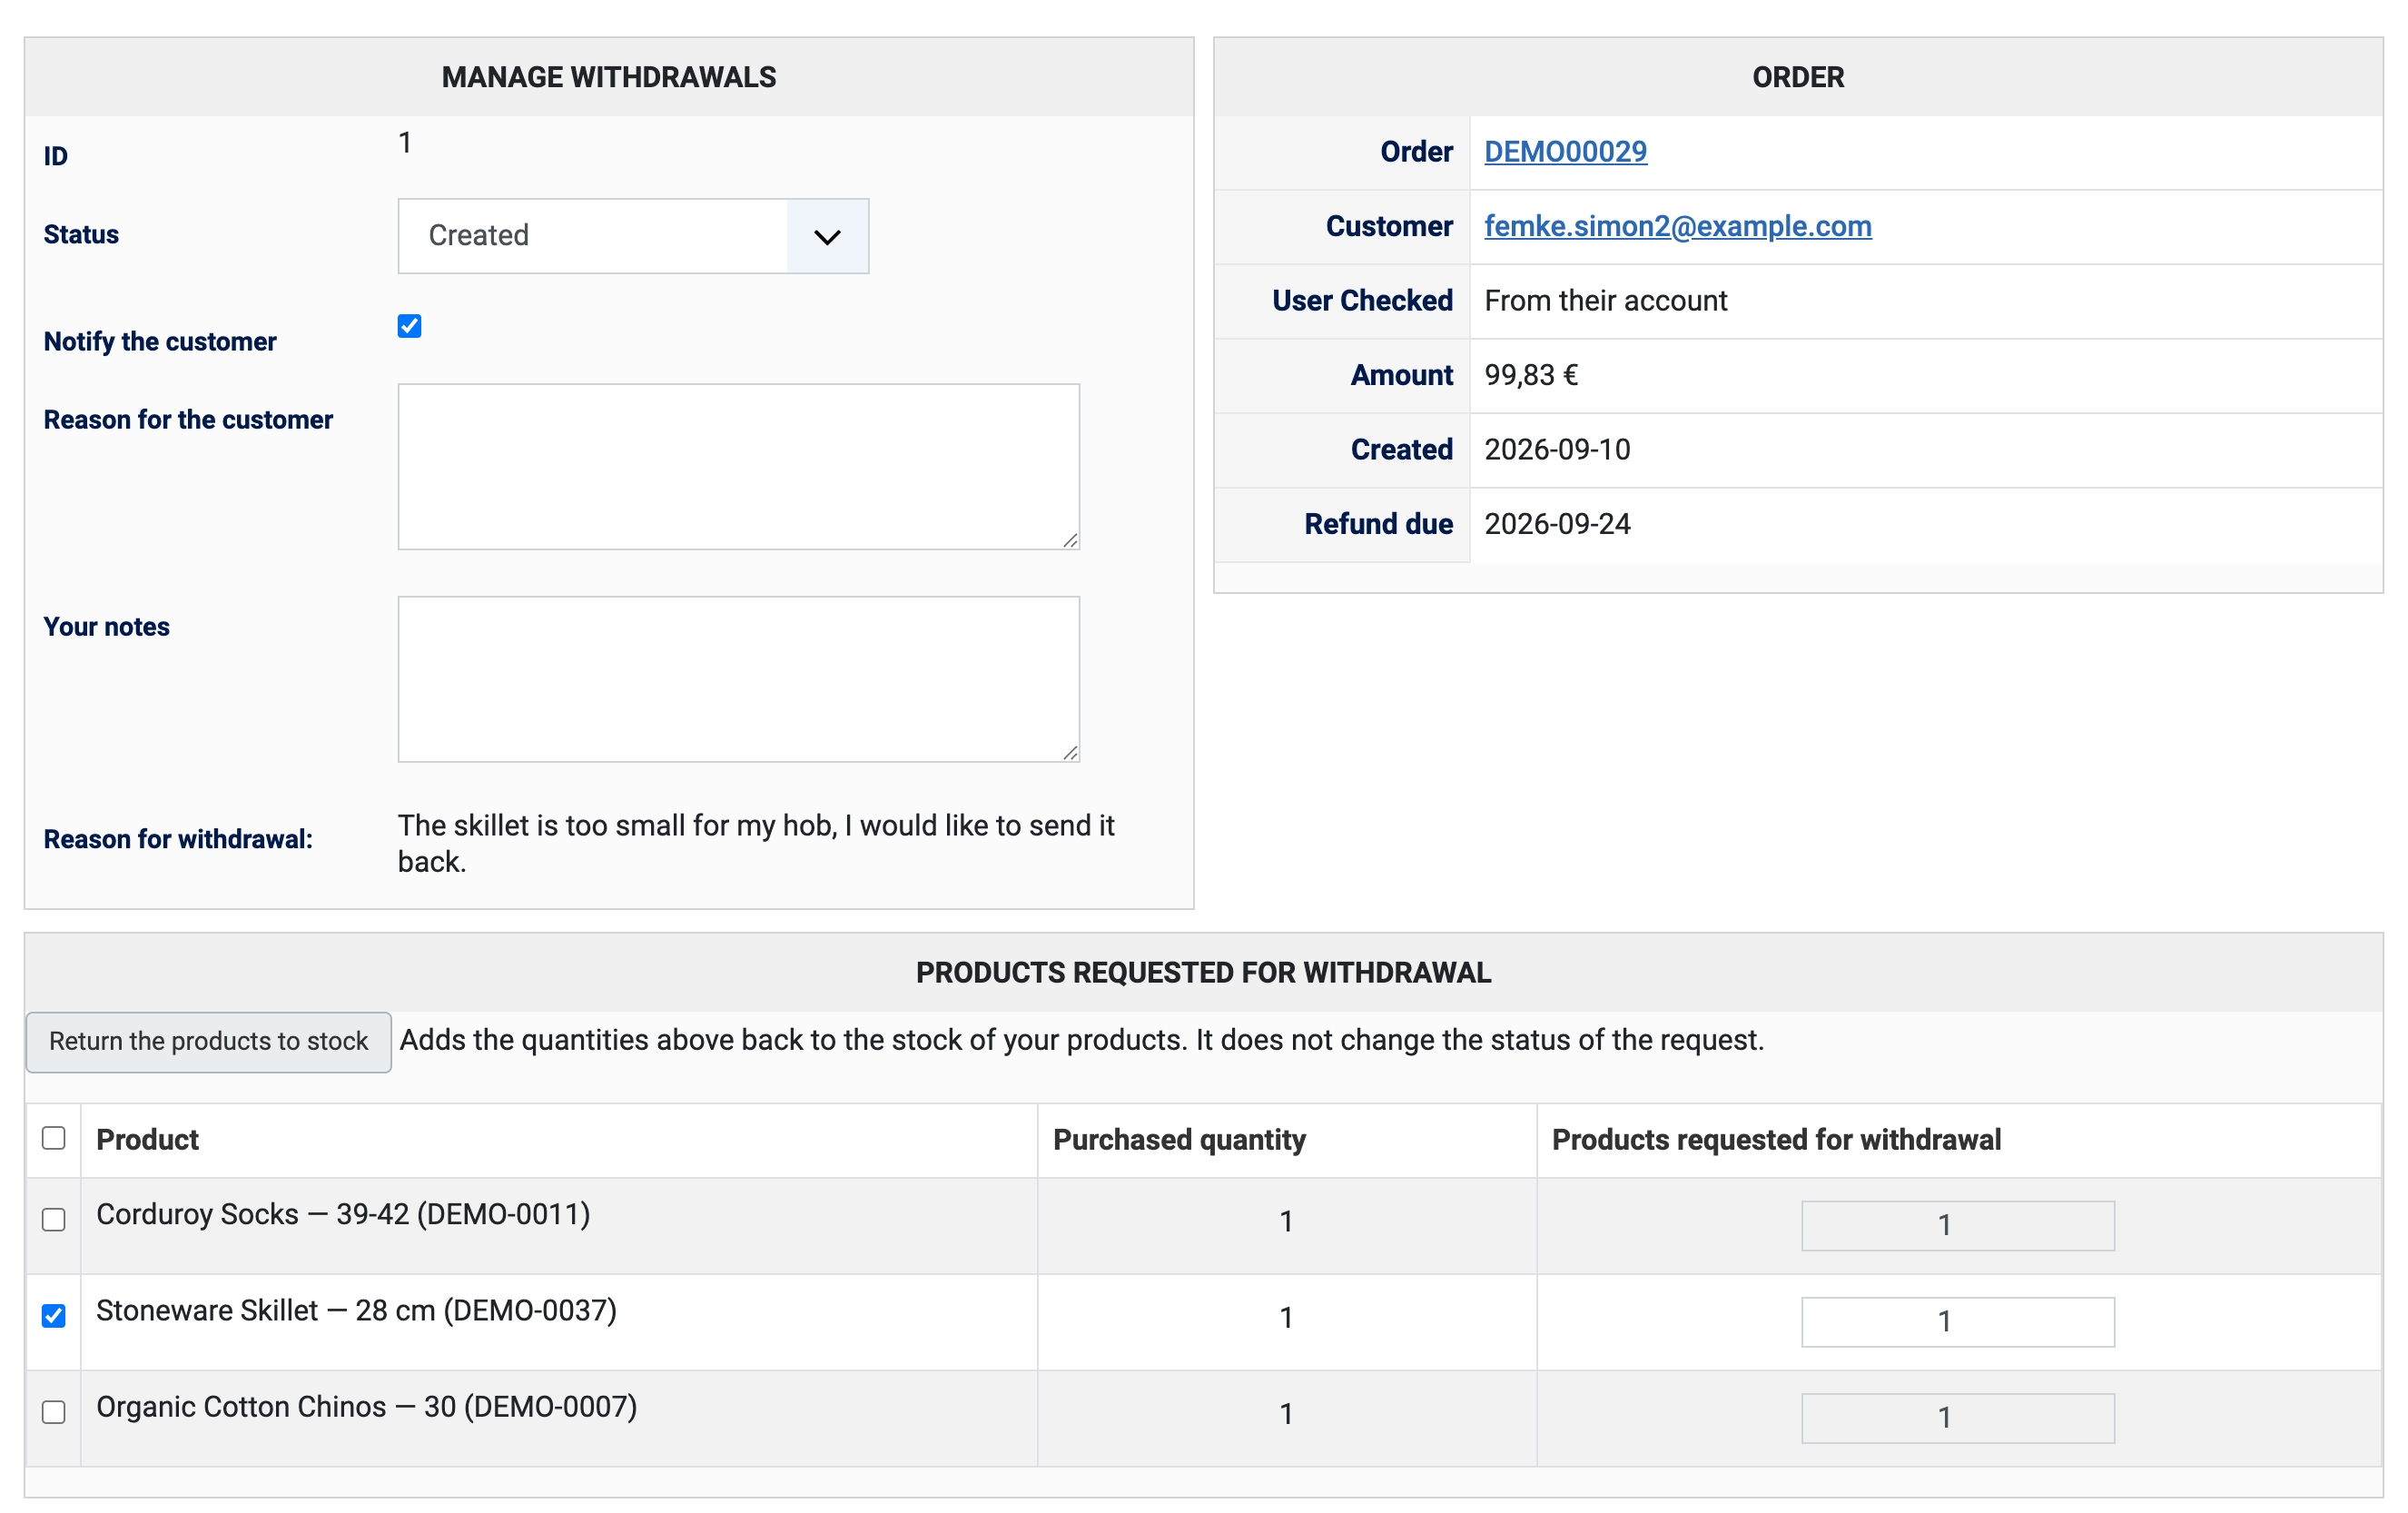Focus the Reason for the customer textarea
2408x1513 pixels.
coord(738,466)
